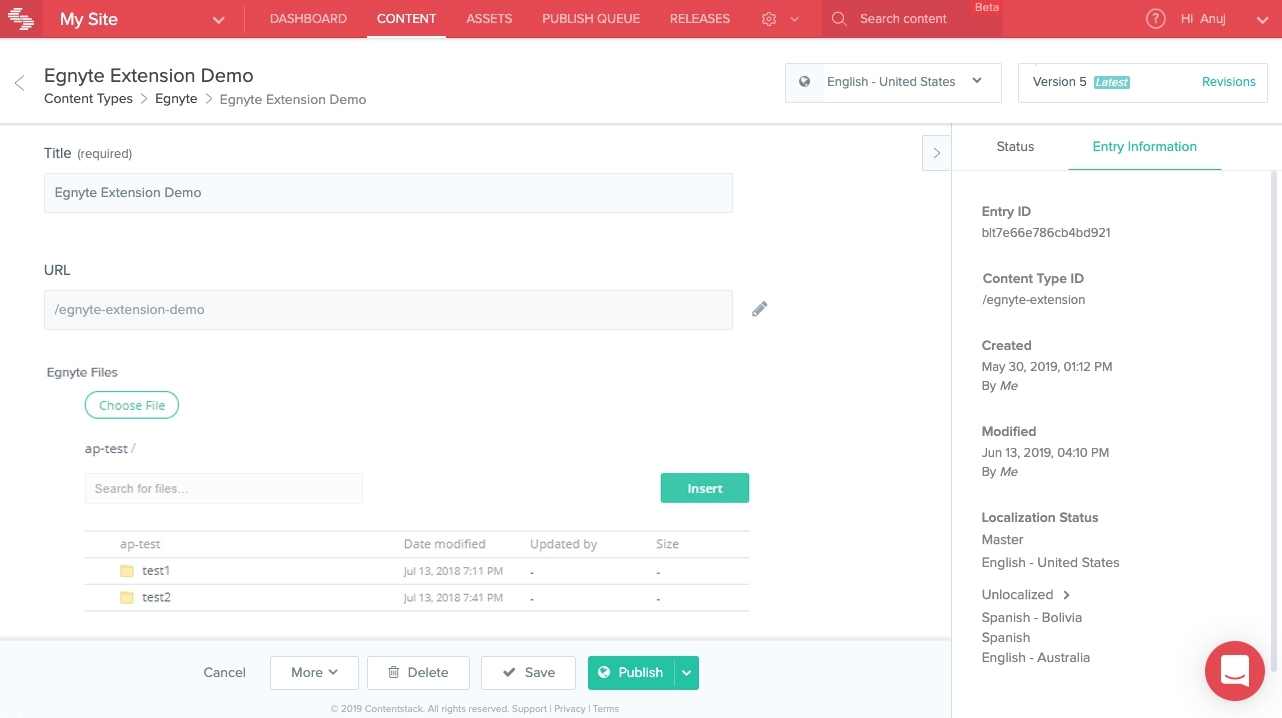Sort by Date modified column header
This screenshot has width=1282, height=718.
[x=445, y=545]
